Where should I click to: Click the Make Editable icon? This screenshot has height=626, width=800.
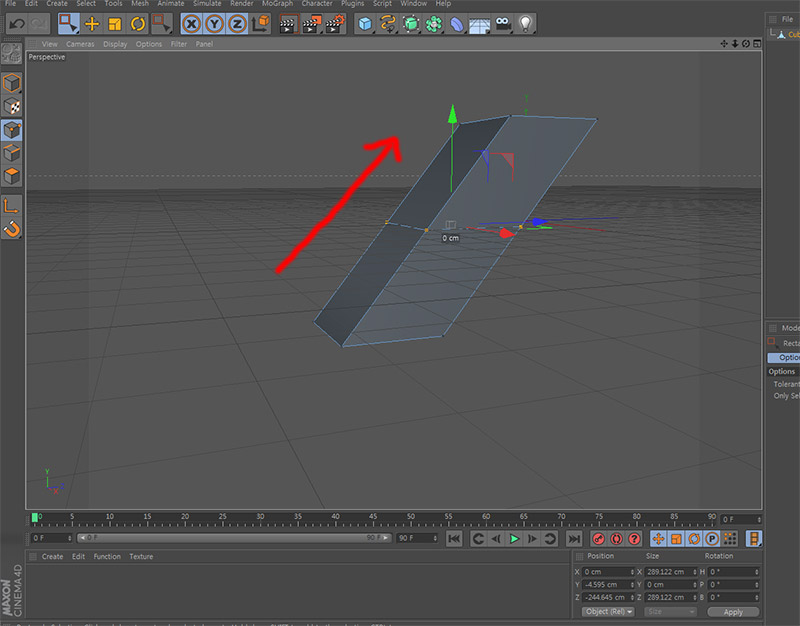click(x=11, y=53)
